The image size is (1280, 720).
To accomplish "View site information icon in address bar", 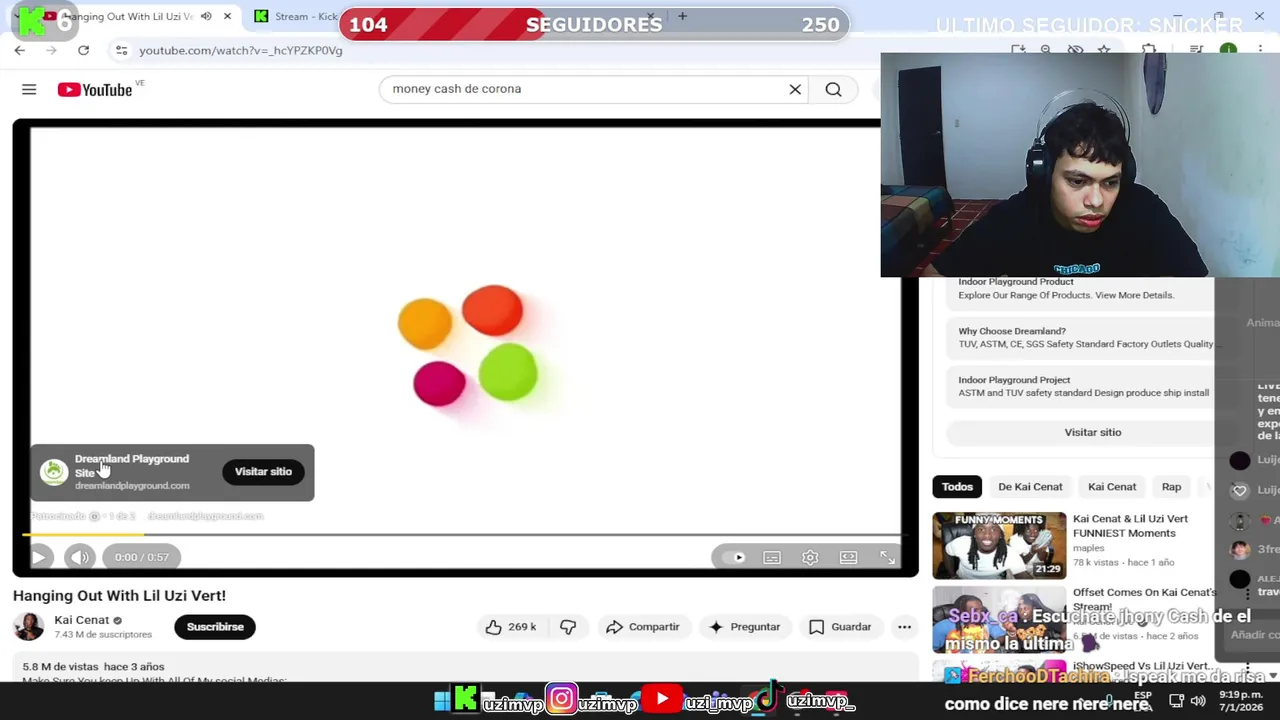I will (x=121, y=50).
